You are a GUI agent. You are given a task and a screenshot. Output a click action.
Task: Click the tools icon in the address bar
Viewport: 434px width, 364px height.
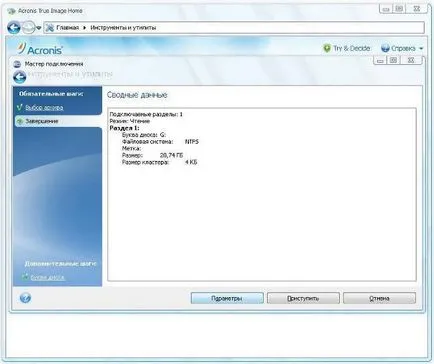(50, 28)
